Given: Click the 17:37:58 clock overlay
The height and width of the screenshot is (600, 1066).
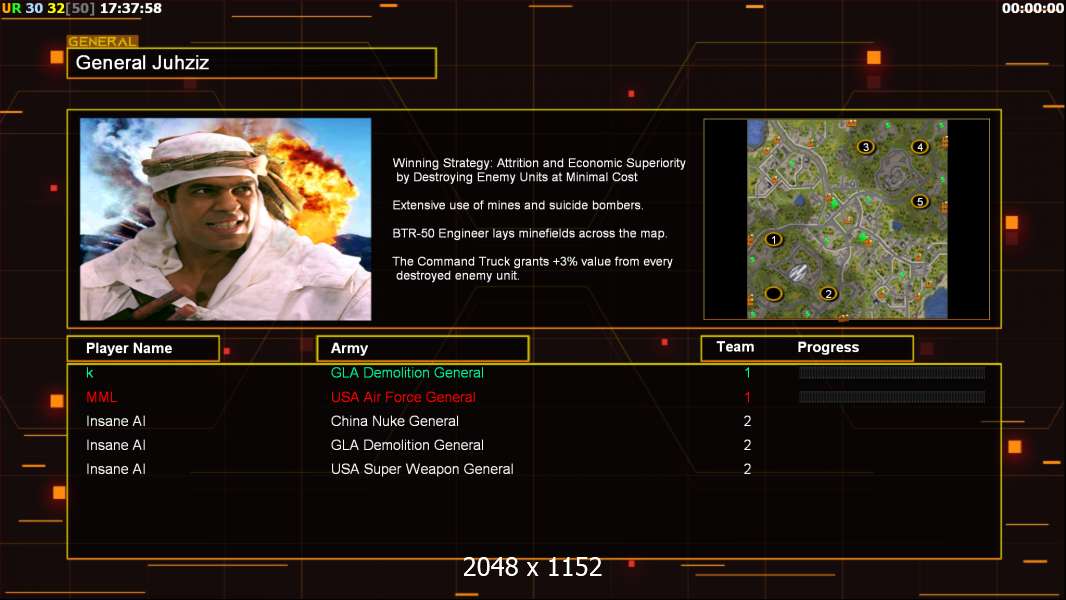Looking at the screenshot, I should 131,8.
